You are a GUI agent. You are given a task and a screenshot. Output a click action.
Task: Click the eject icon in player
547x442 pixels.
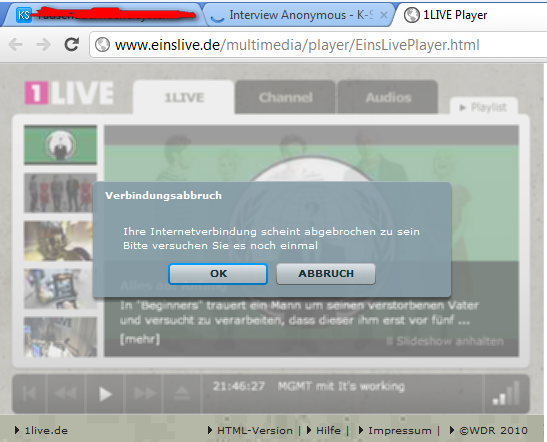pos(182,394)
